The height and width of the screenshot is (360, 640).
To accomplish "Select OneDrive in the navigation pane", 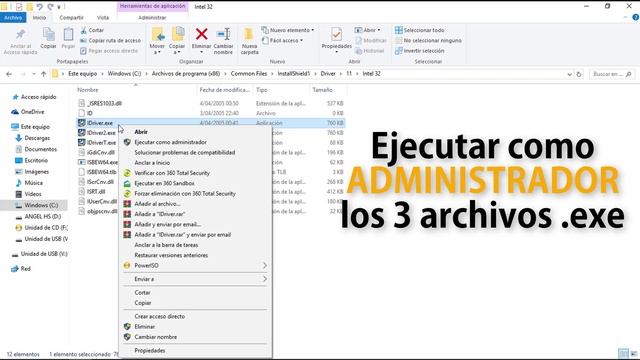I will [x=32, y=111].
